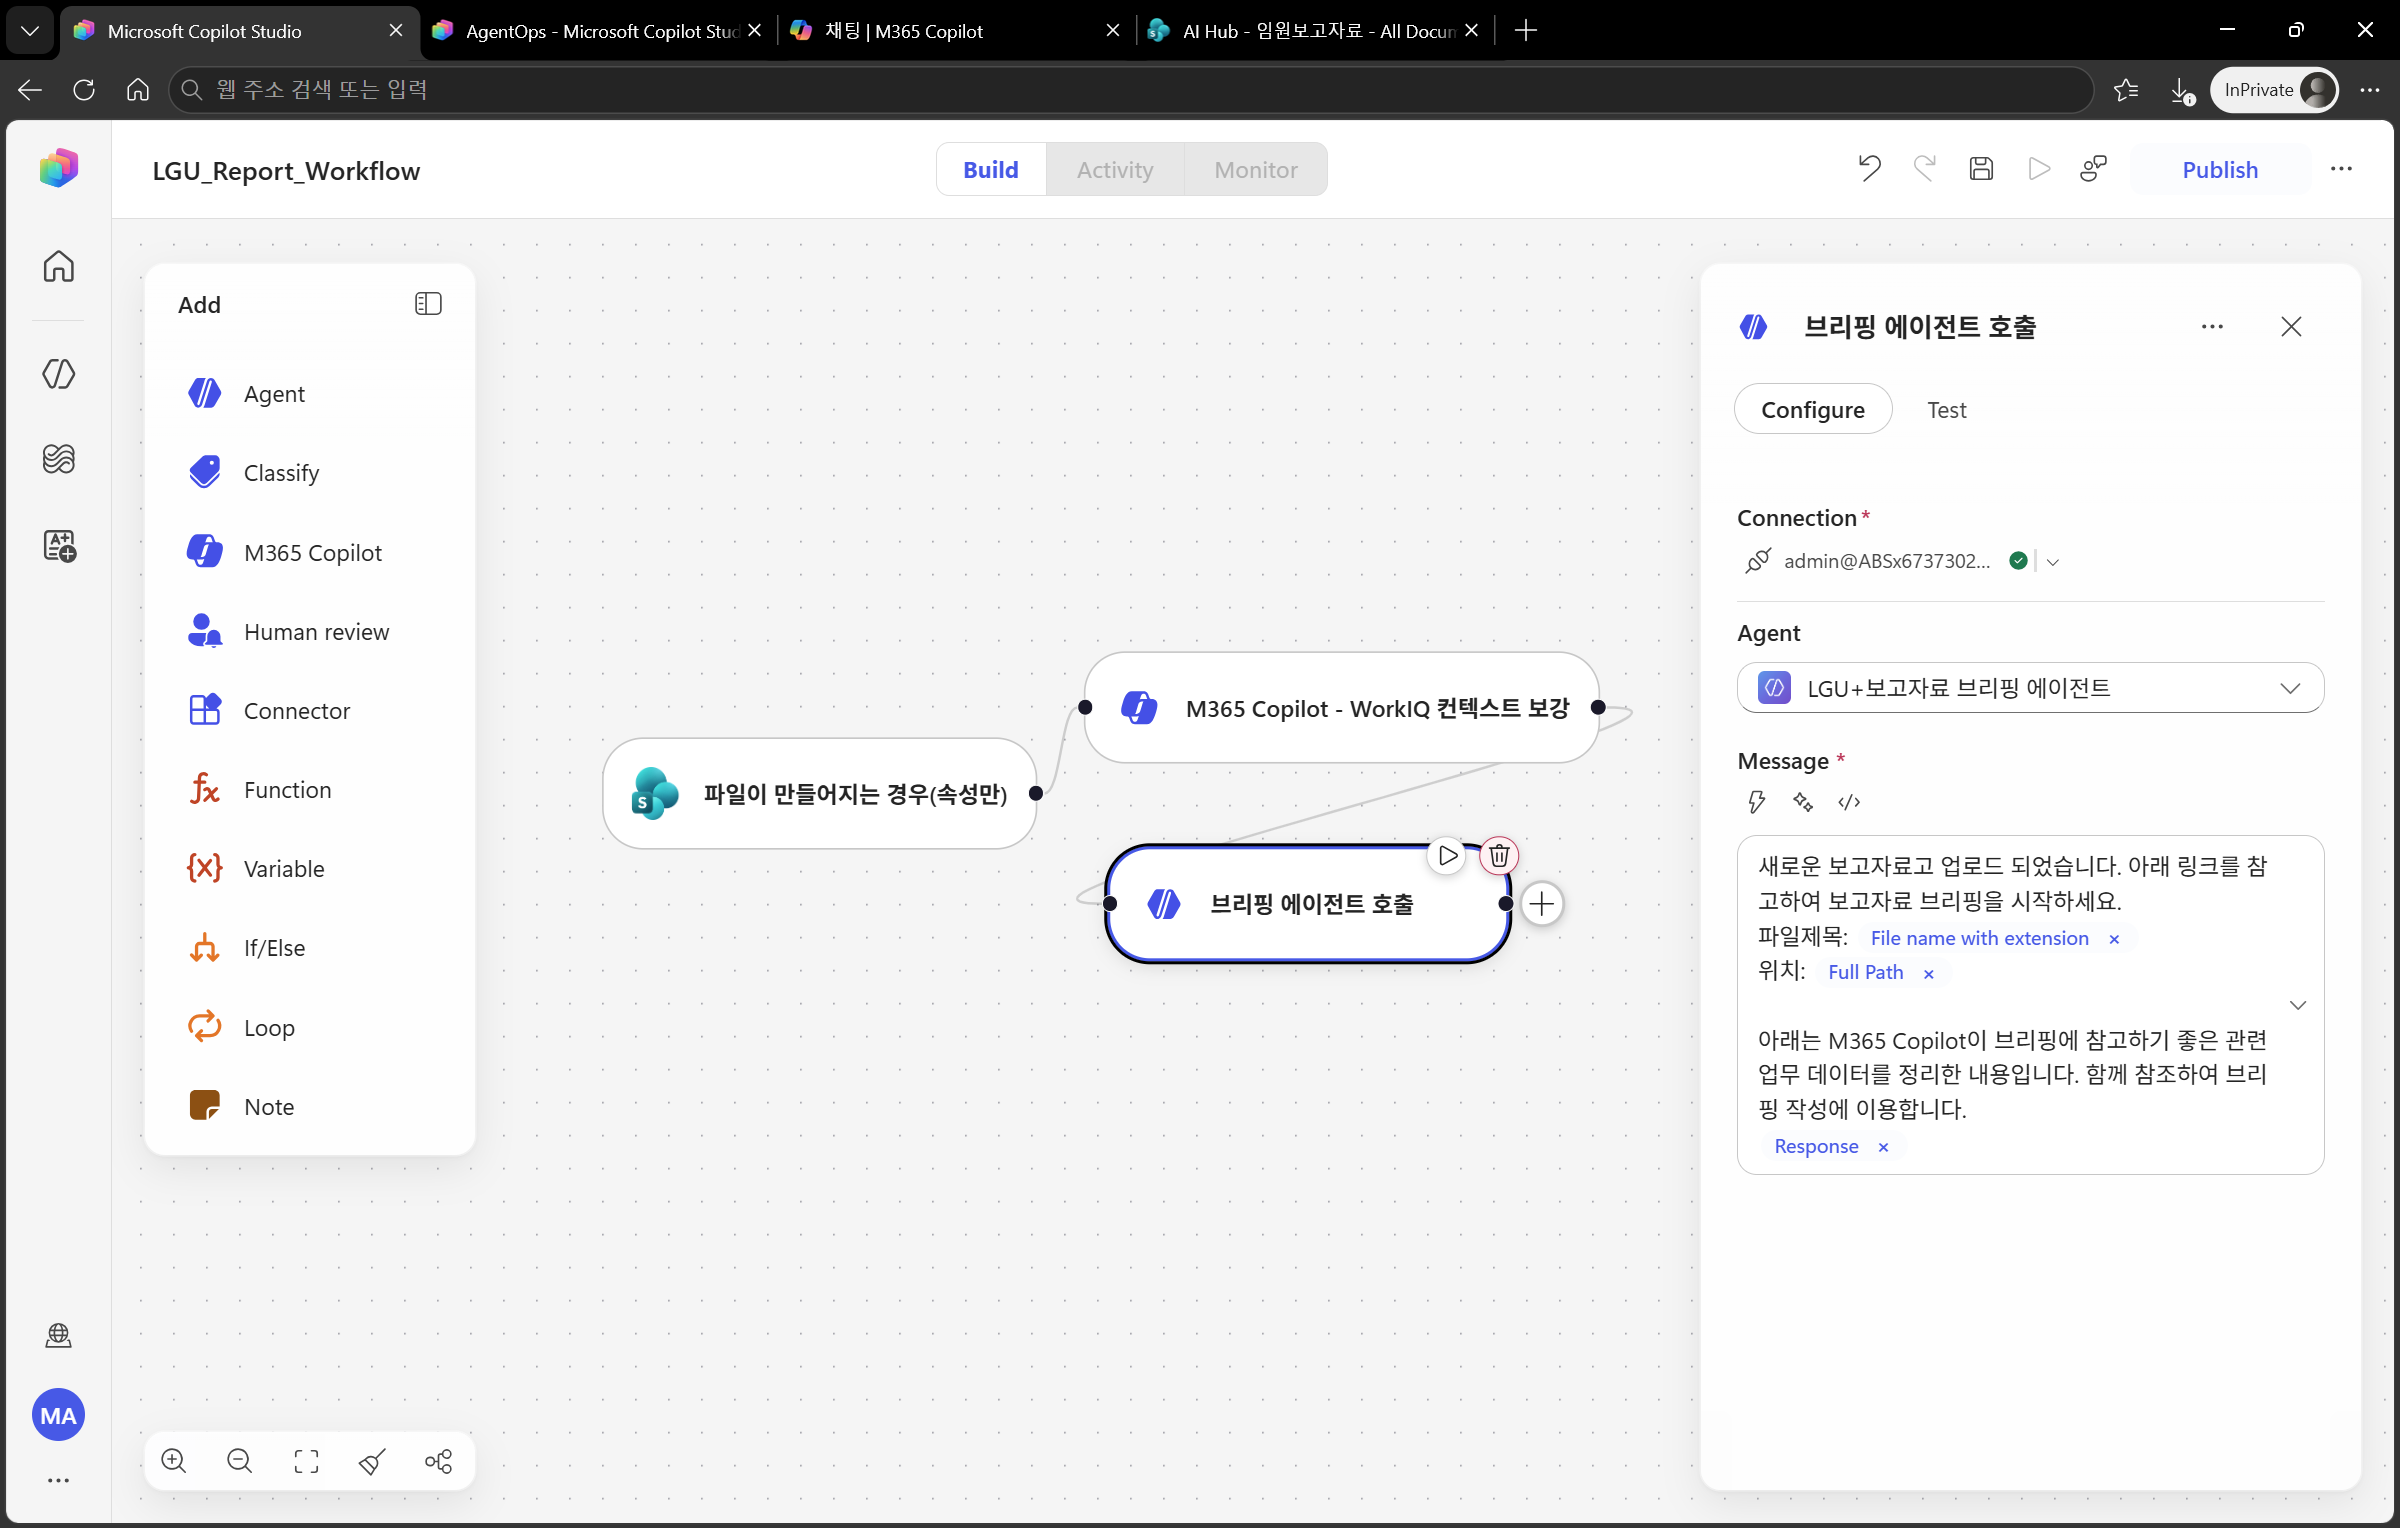
Task: Zoom in on the canvas
Action: pos(174,1461)
